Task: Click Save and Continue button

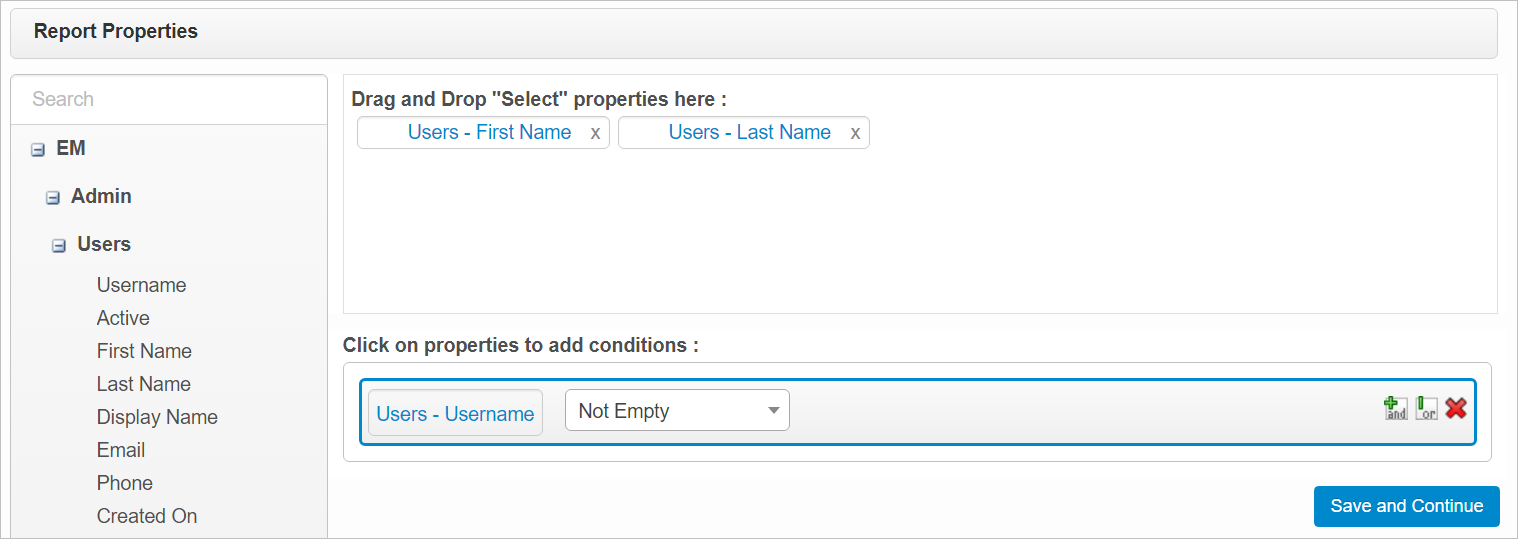Action: [x=1406, y=506]
